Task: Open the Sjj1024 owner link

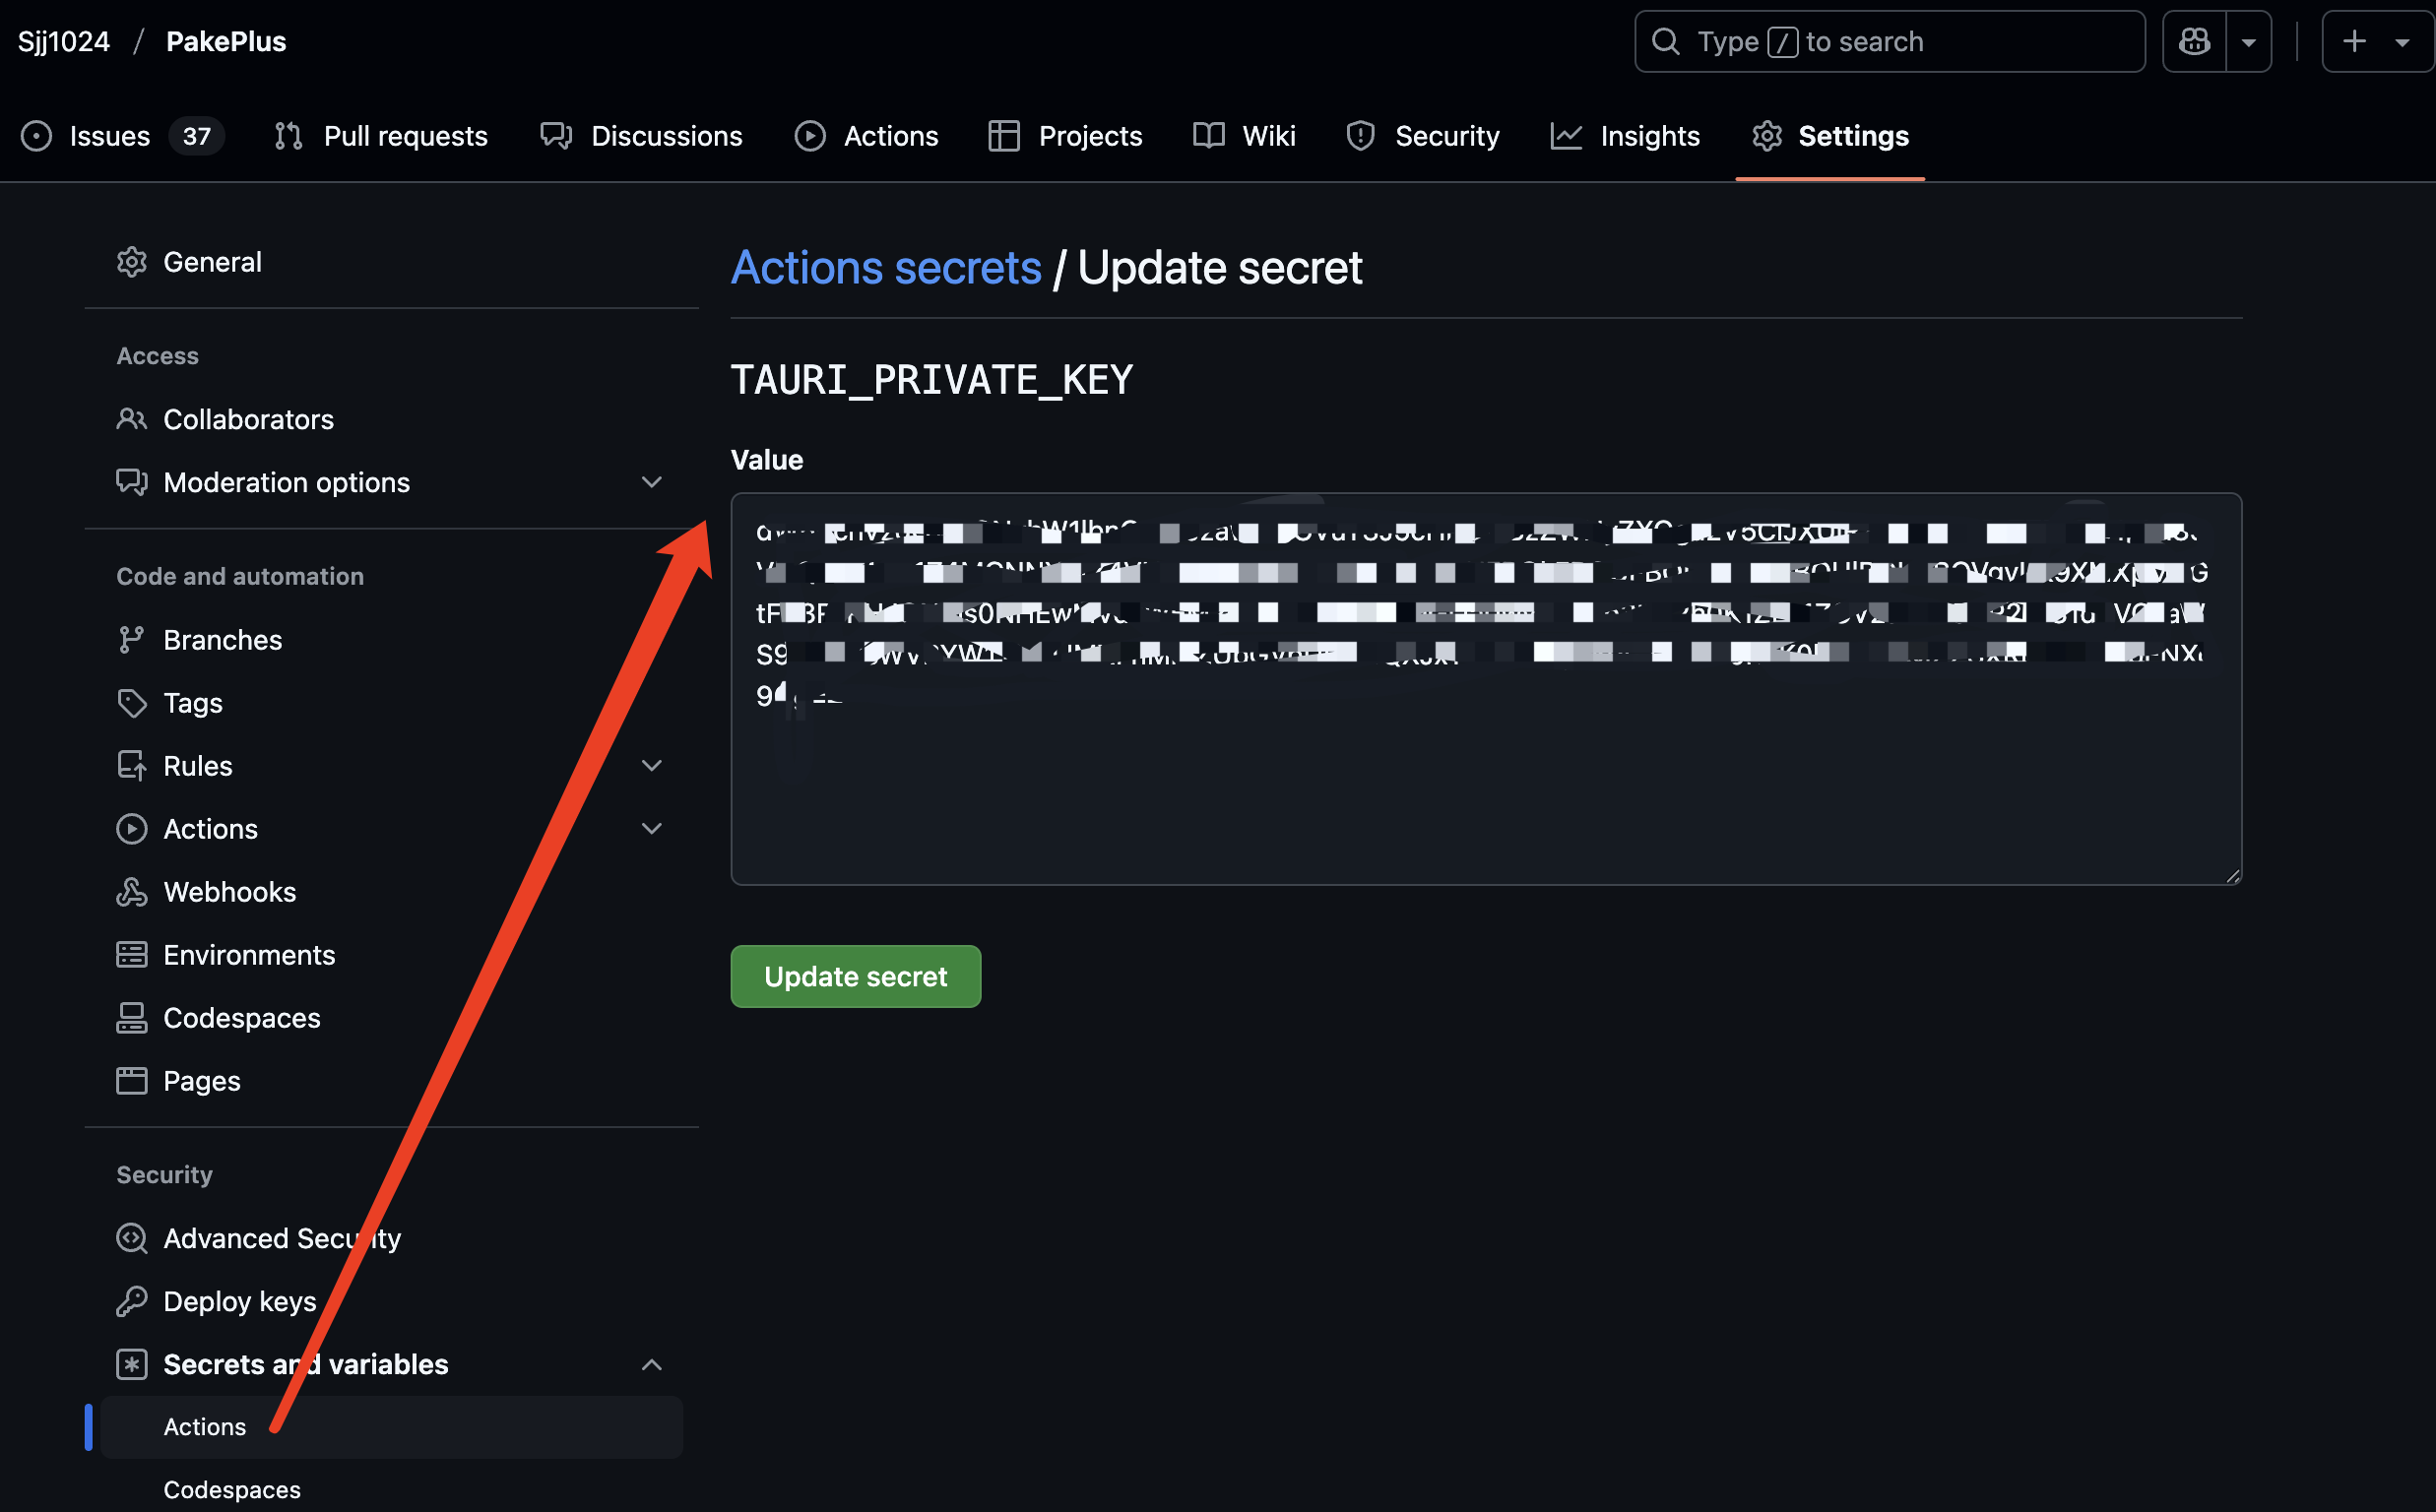Action: click(64, 41)
